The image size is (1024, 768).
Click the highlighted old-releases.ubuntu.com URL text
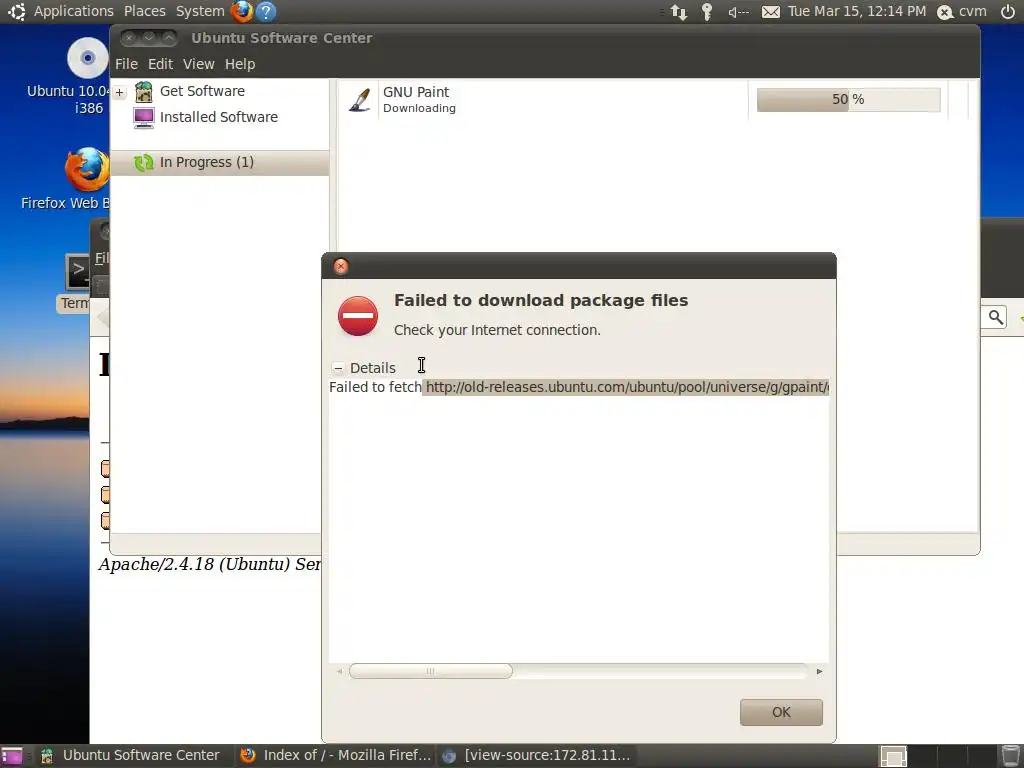(627, 387)
